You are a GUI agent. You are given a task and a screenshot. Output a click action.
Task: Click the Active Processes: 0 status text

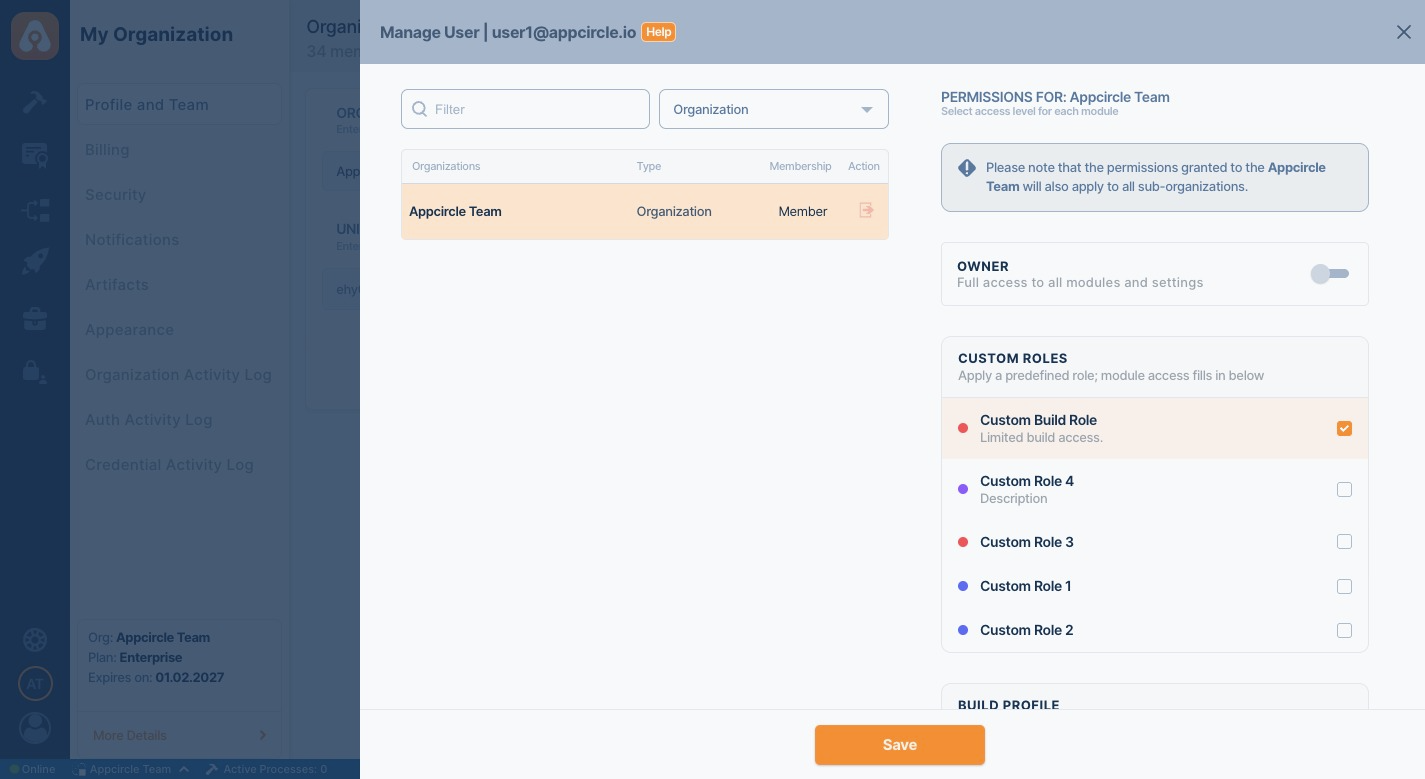(x=275, y=769)
